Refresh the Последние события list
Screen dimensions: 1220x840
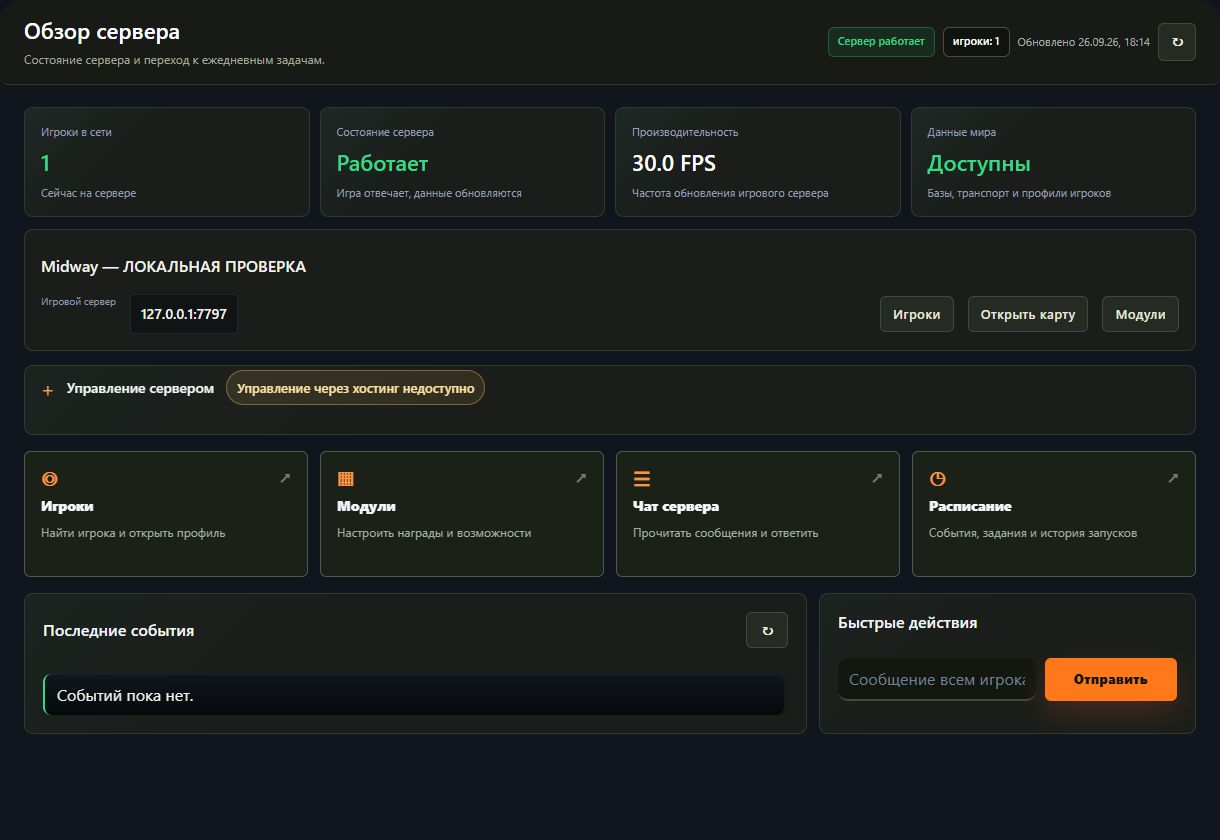coord(767,630)
